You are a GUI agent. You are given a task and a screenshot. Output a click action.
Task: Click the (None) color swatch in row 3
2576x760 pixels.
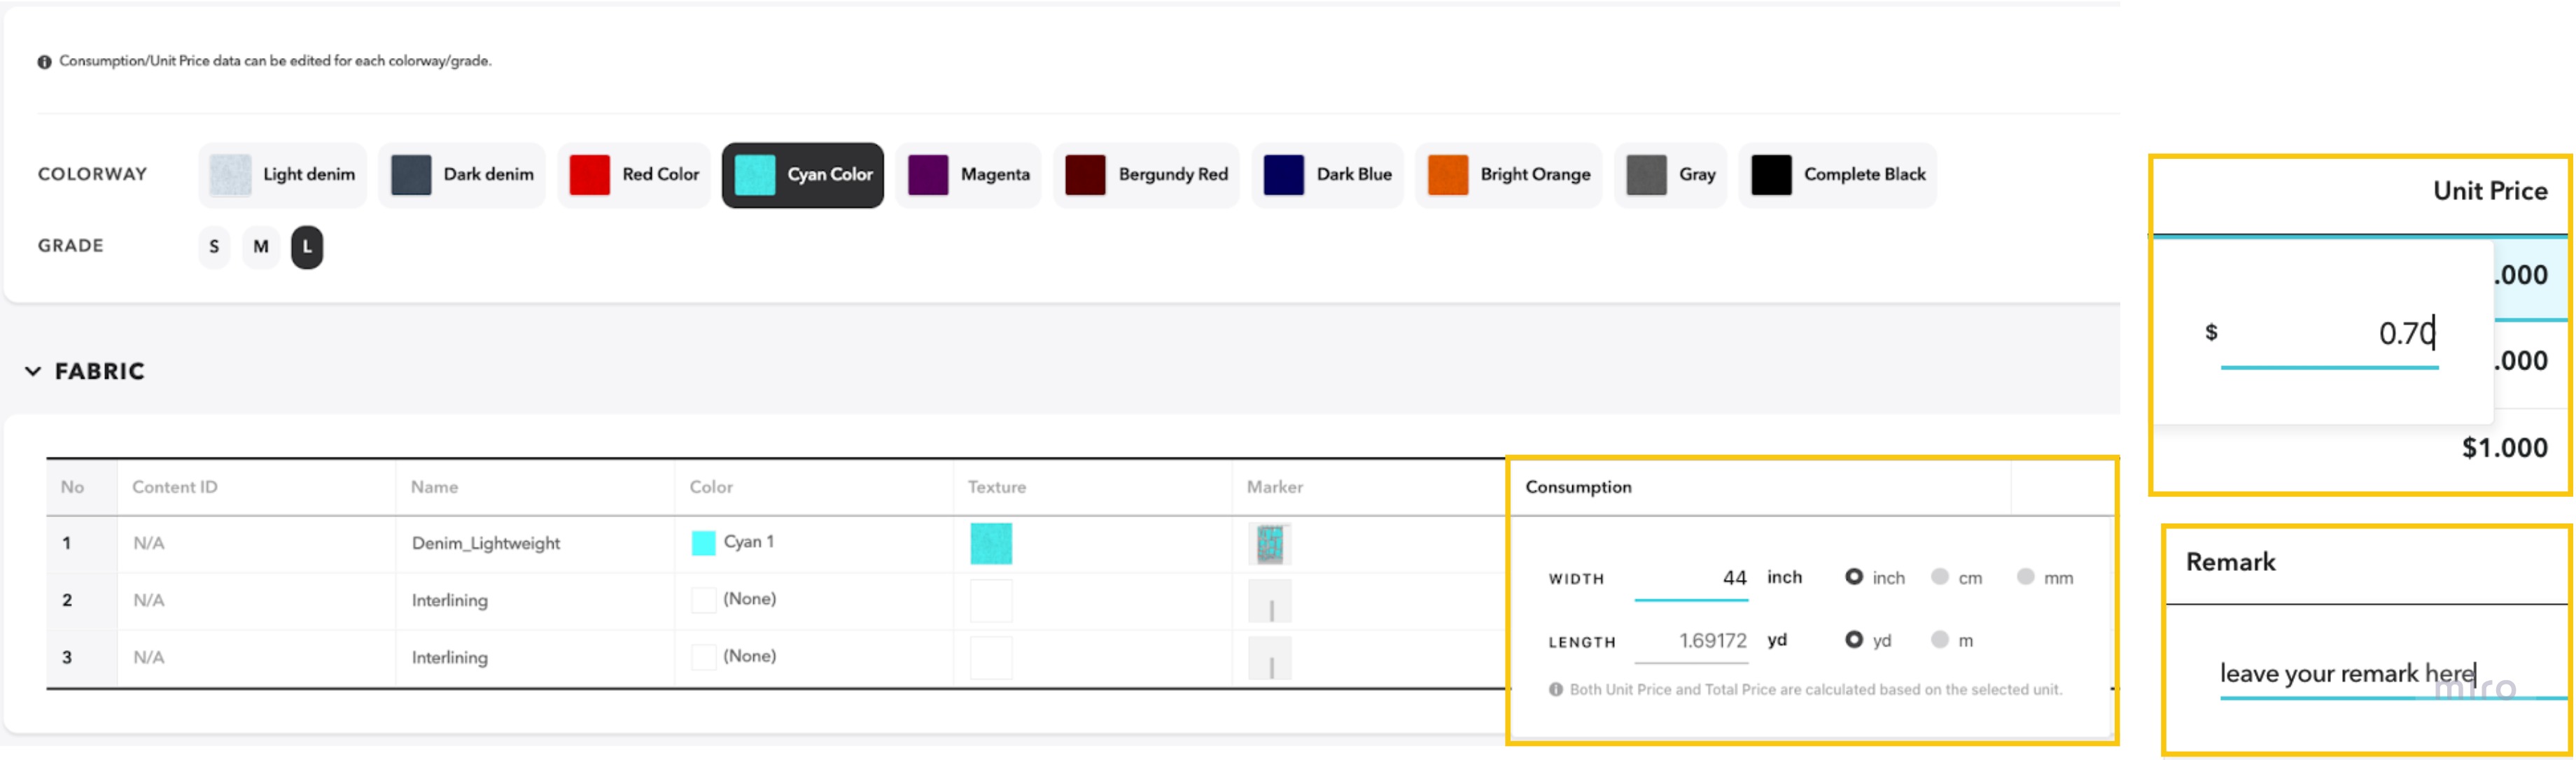click(704, 657)
